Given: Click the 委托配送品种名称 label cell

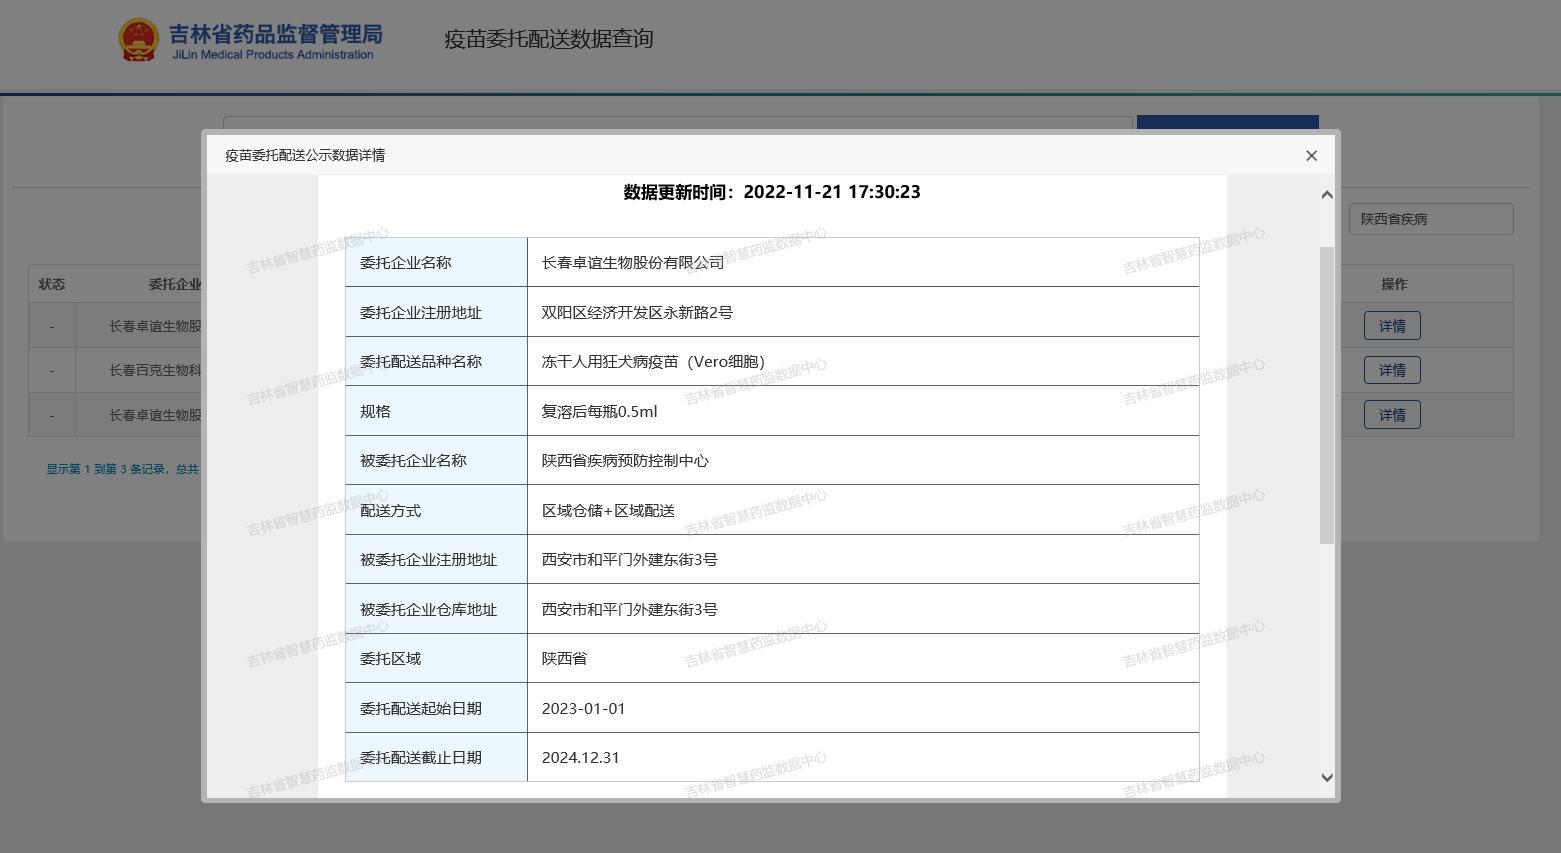Looking at the screenshot, I should click(436, 361).
